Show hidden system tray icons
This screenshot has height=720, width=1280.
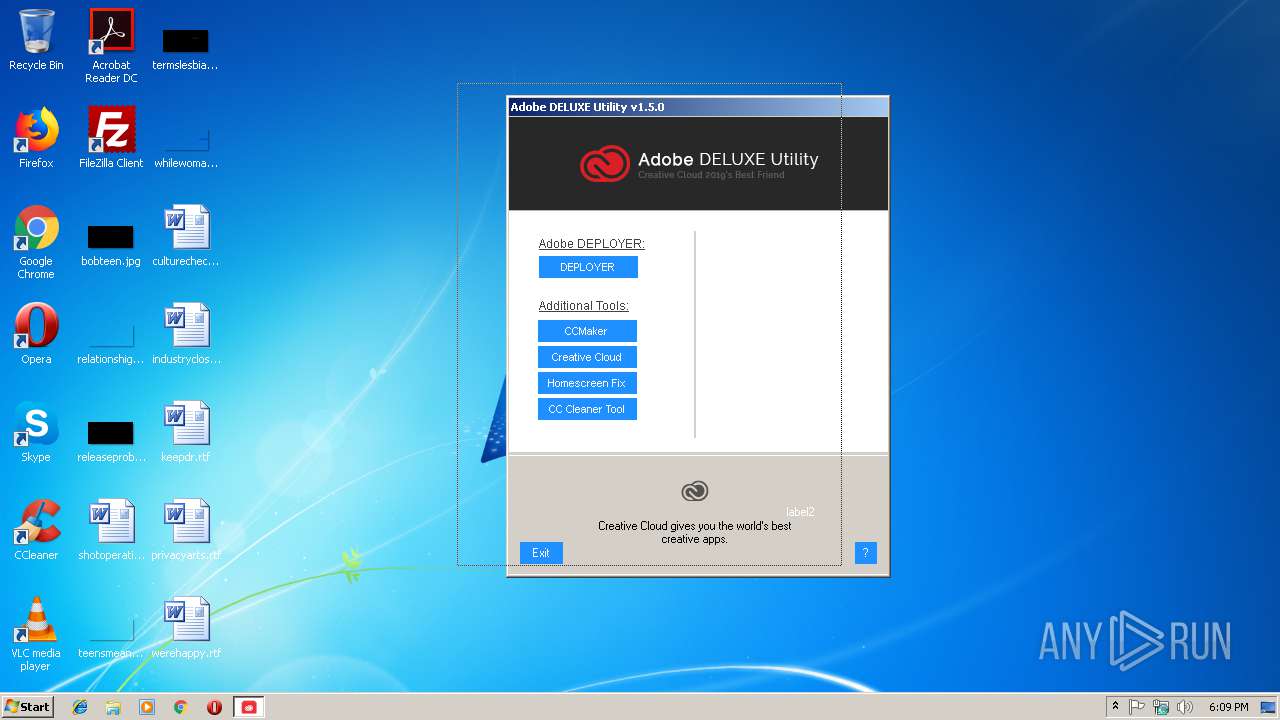coord(1116,707)
